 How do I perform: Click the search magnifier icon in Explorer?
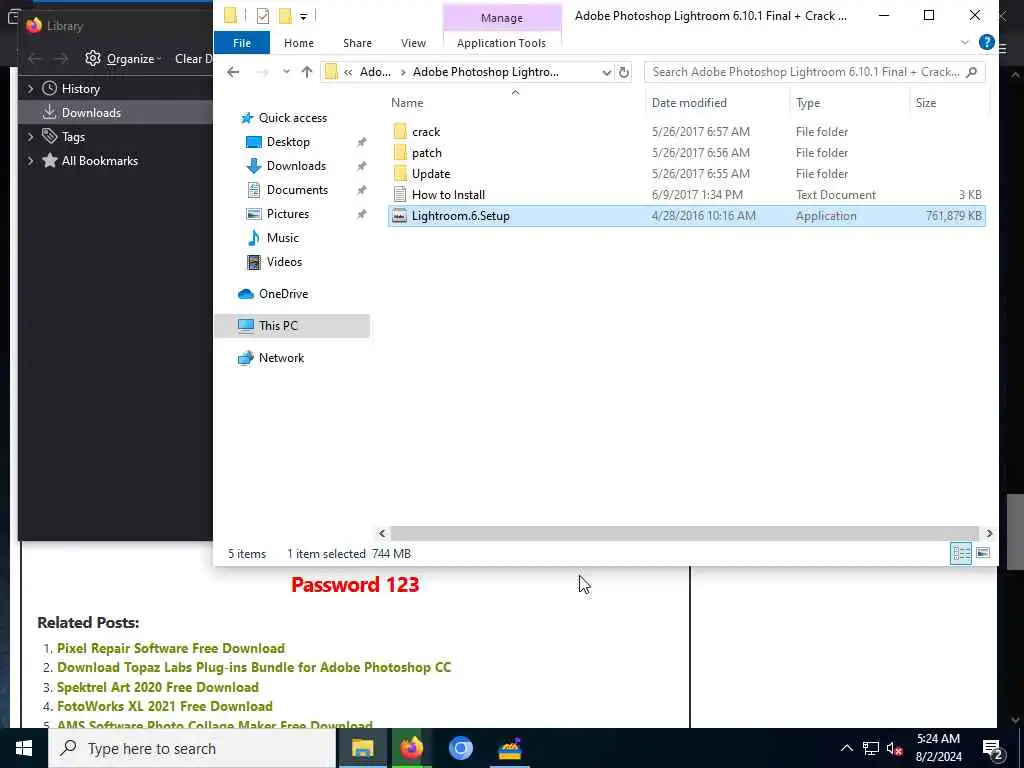coord(972,72)
